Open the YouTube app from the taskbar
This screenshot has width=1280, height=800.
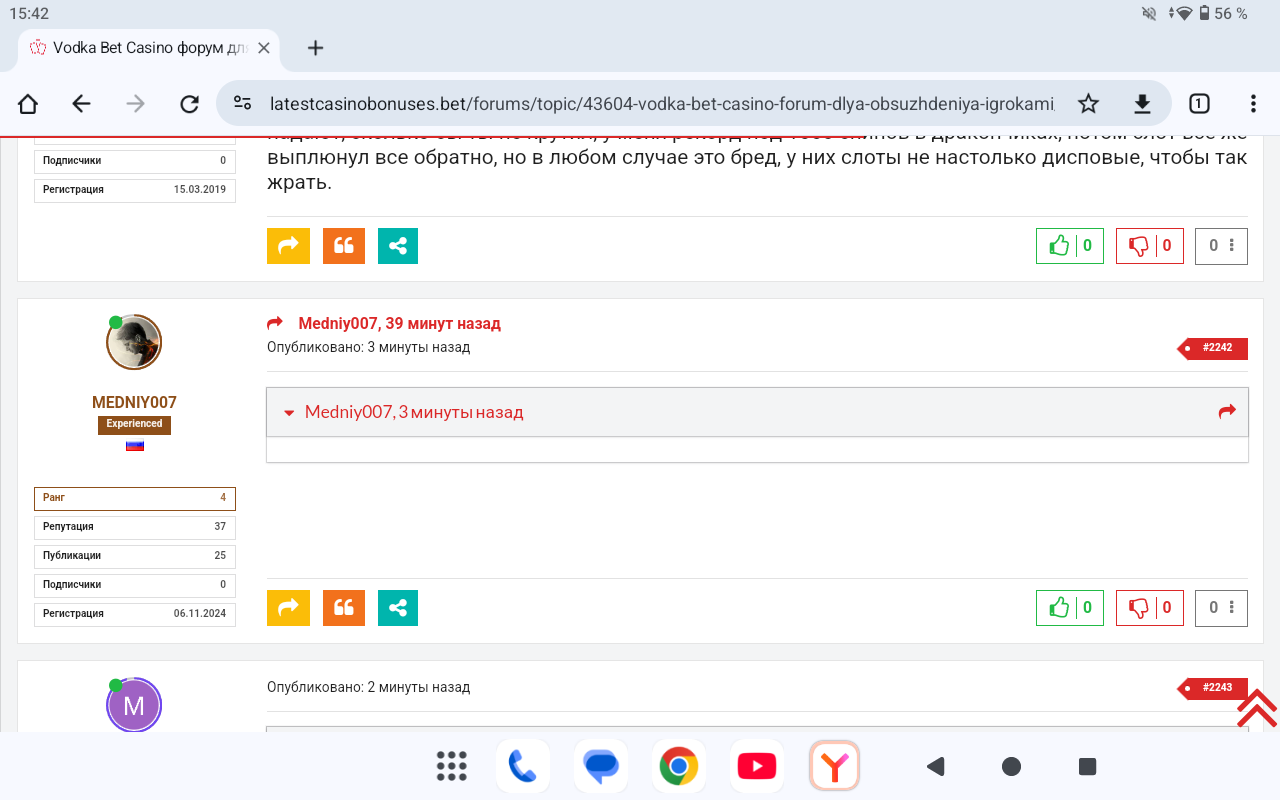point(756,767)
